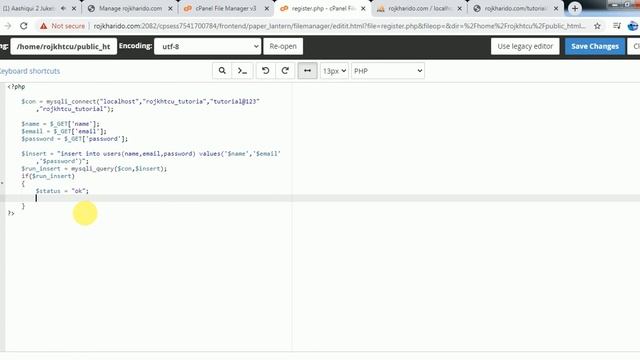
Task: Collapse the code fold arrow in gutter
Action: [2, 183]
